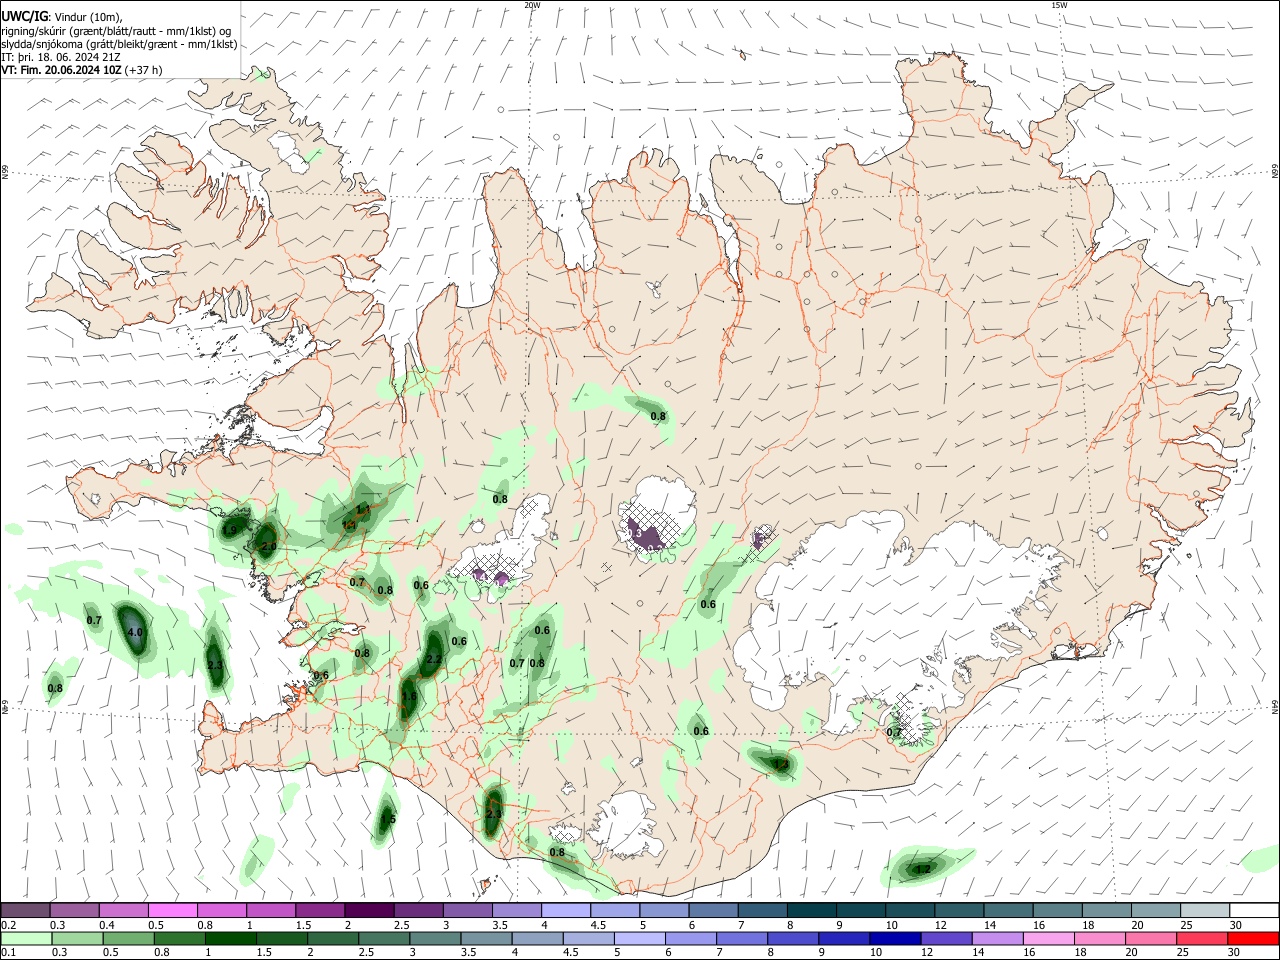
Task: Click the pink-red 25 swatch in lower legend
Action: click(x=1200, y=938)
